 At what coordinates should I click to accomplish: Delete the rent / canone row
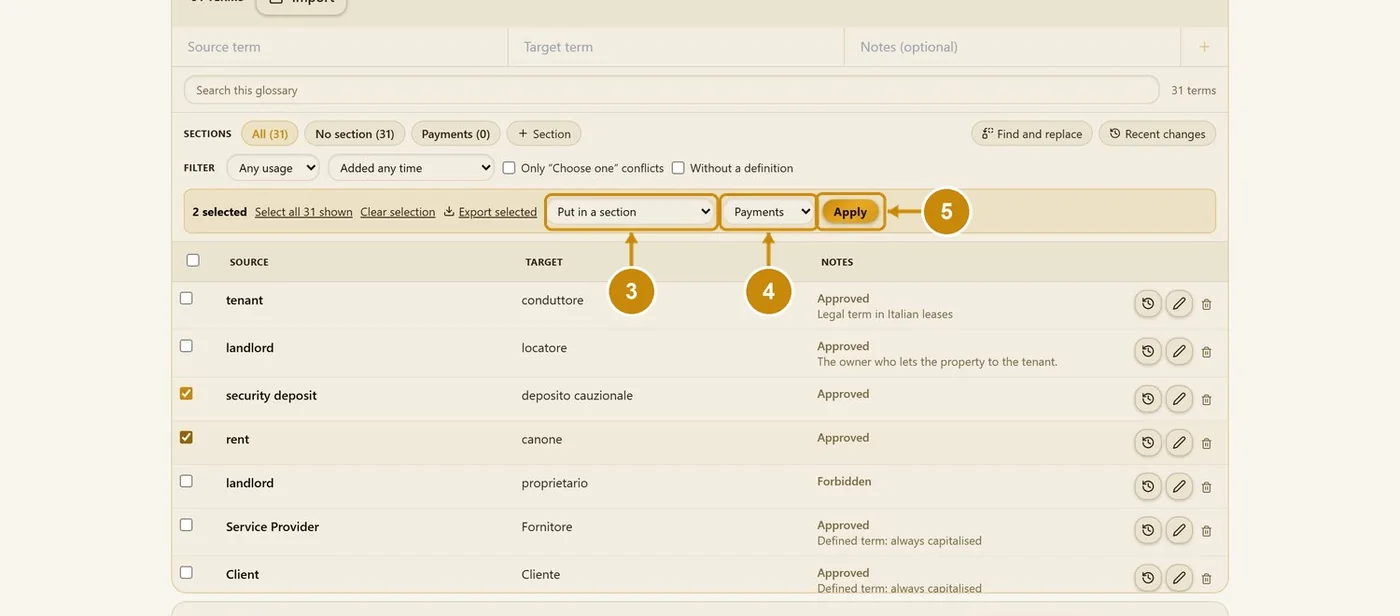pos(1206,443)
